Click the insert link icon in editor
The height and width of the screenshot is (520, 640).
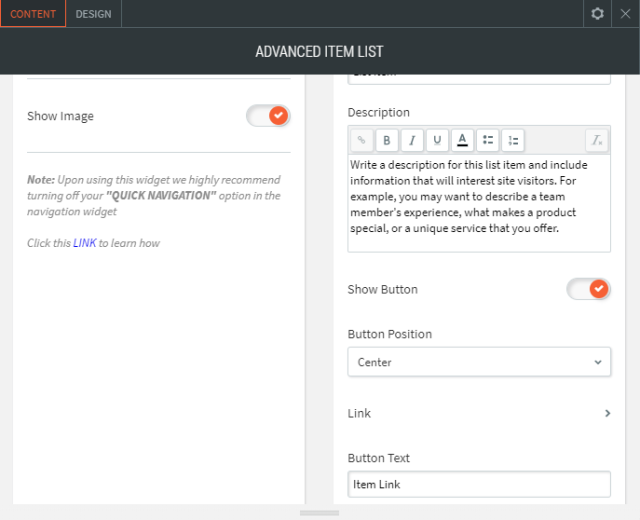click(x=362, y=141)
